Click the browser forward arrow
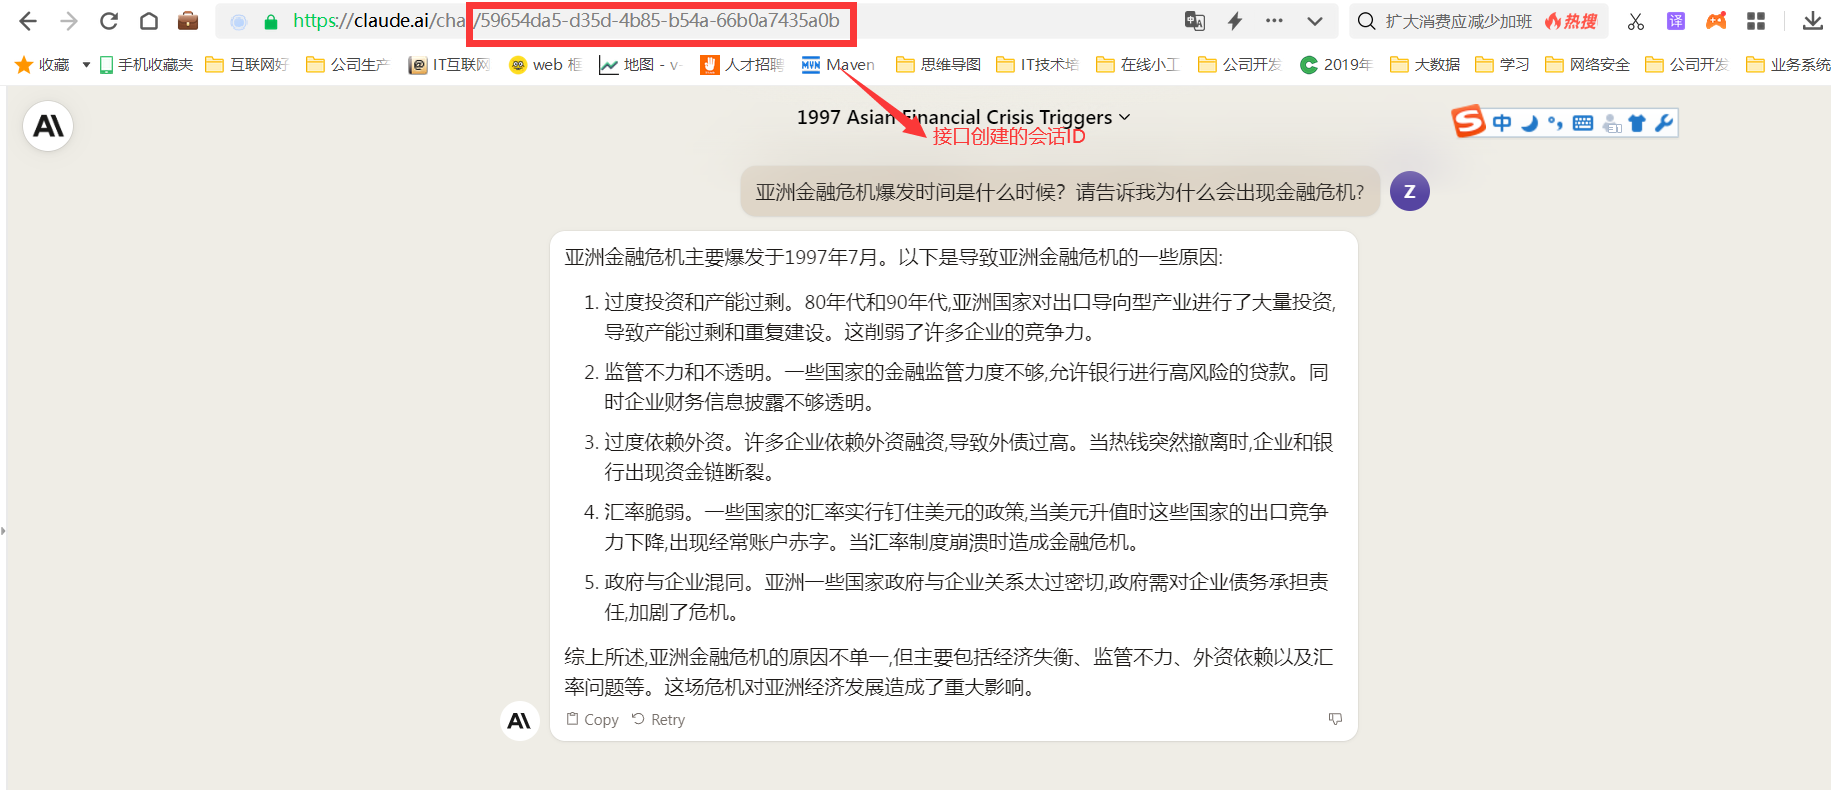The image size is (1831, 790). pyautogui.click(x=69, y=21)
